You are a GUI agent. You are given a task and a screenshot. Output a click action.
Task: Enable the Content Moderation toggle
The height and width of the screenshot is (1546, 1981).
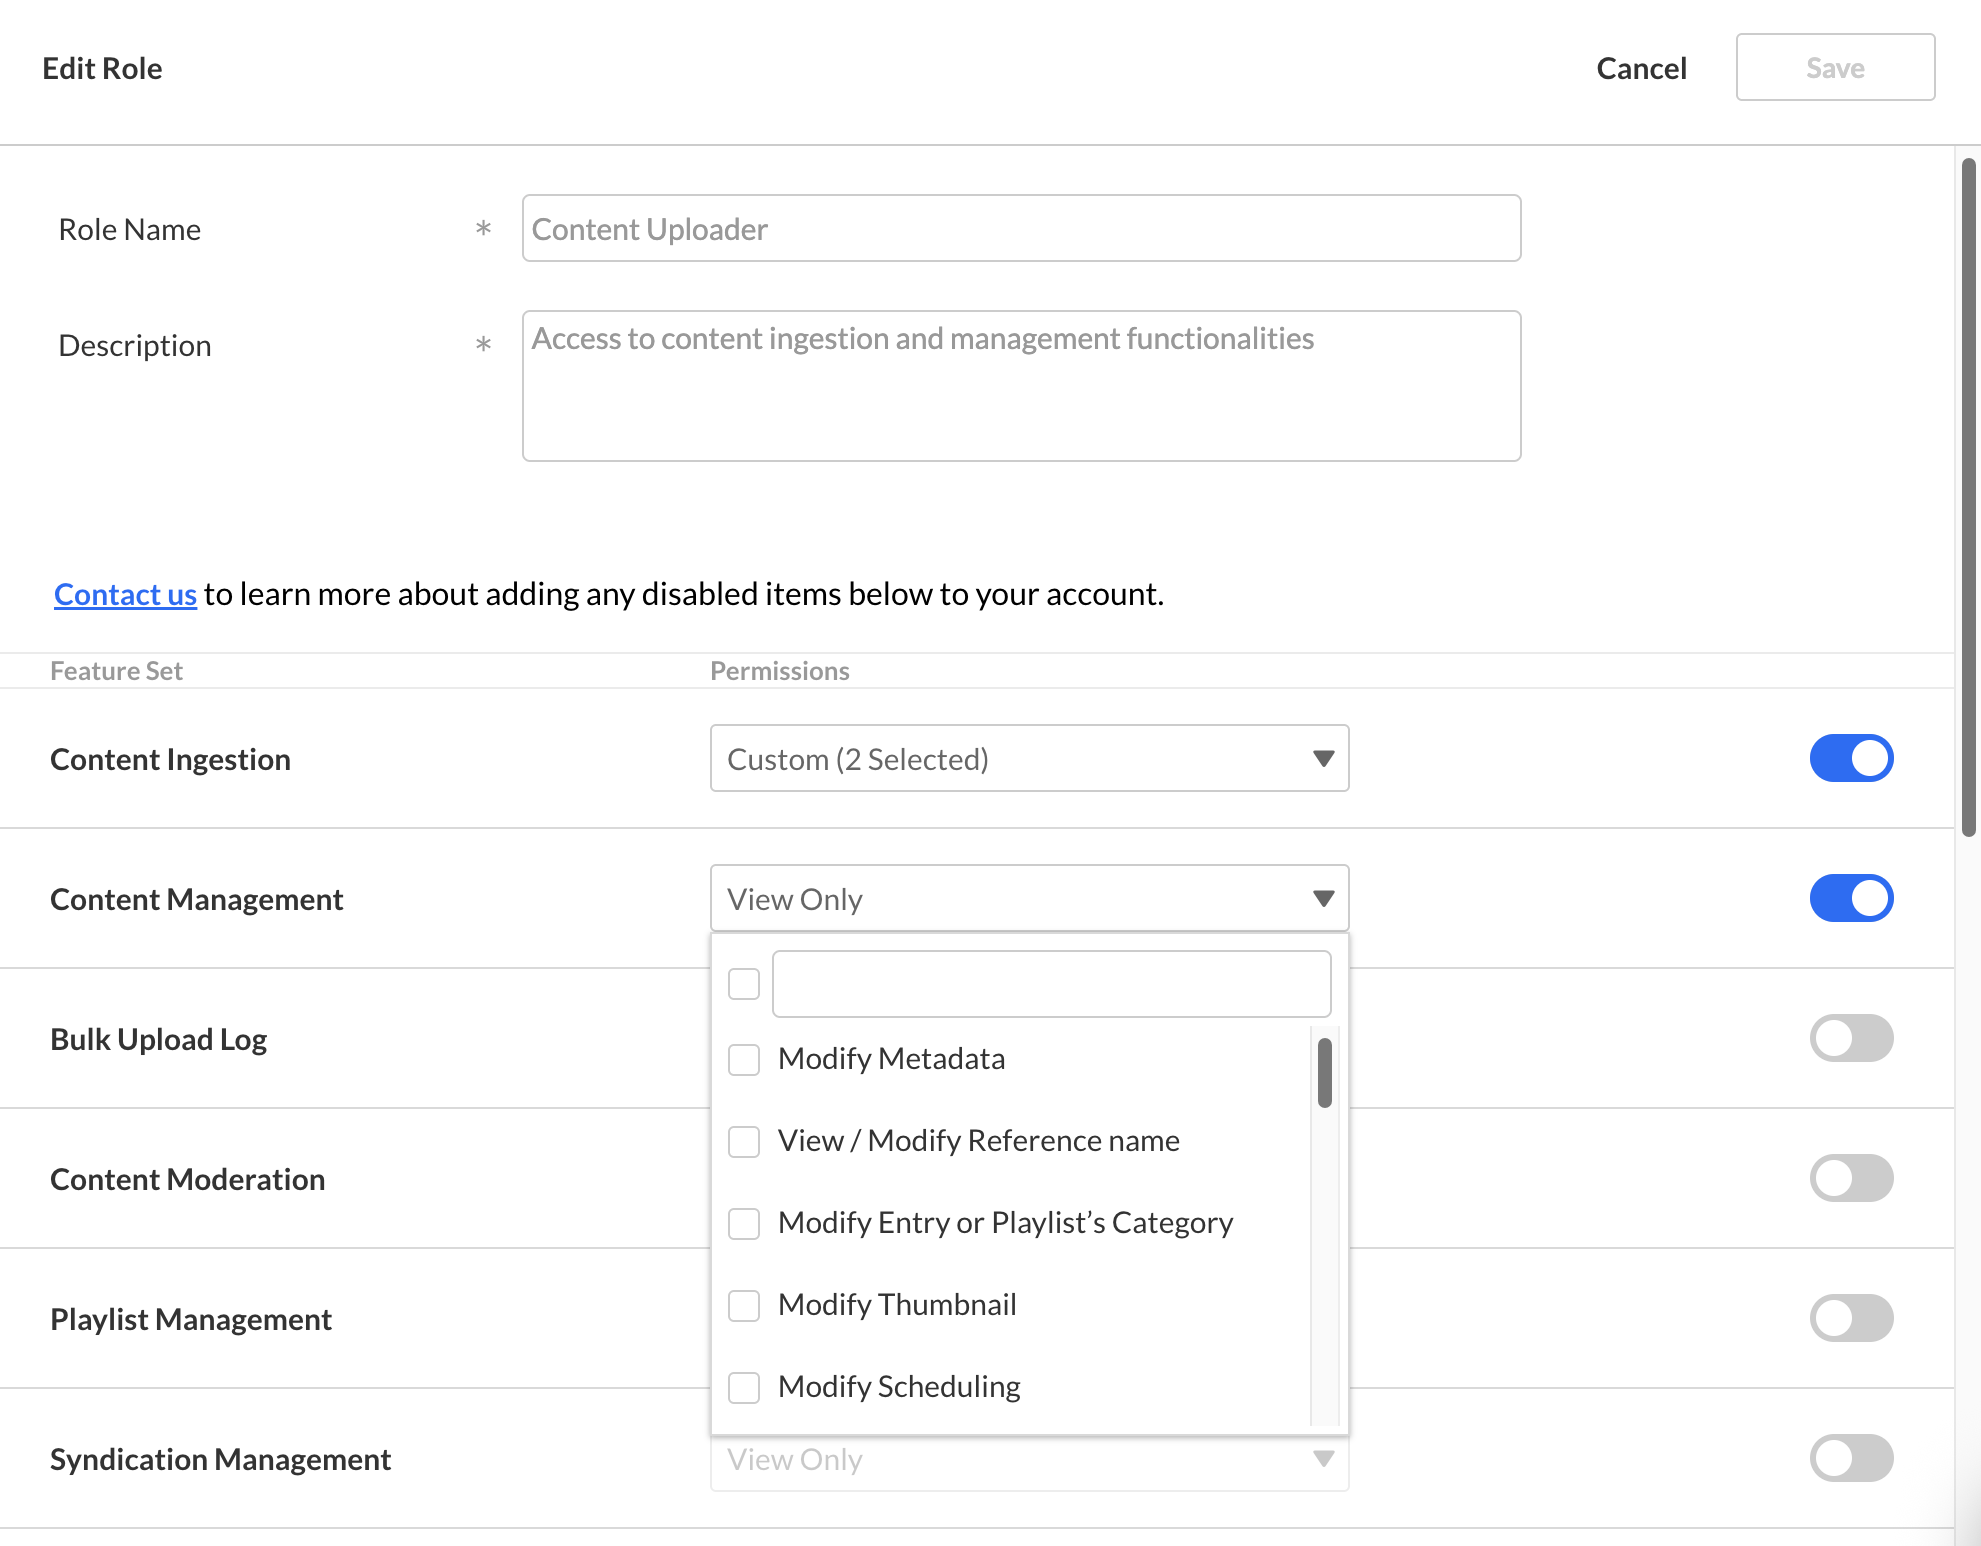[1851, 1178]
